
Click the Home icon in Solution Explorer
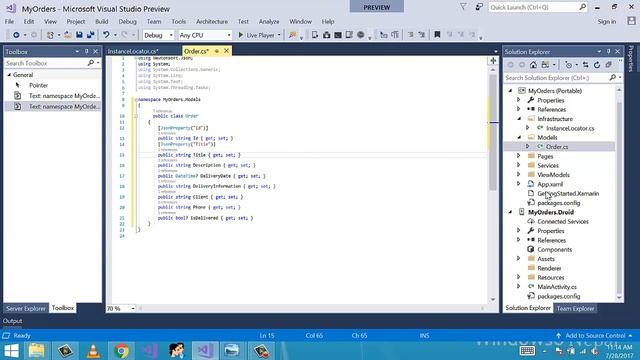pyautogui.click(x=533, y=65)
